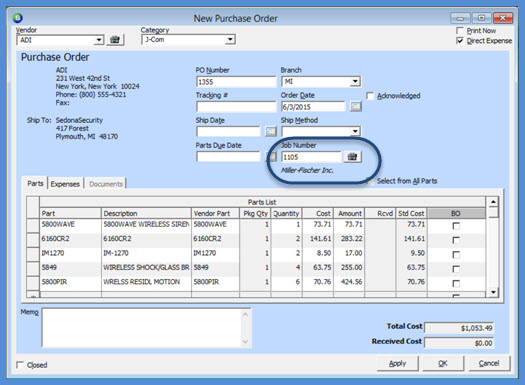Minimize the New Purchase Order window
This screenshot has width=525, height=385.
tap(460, 18)
